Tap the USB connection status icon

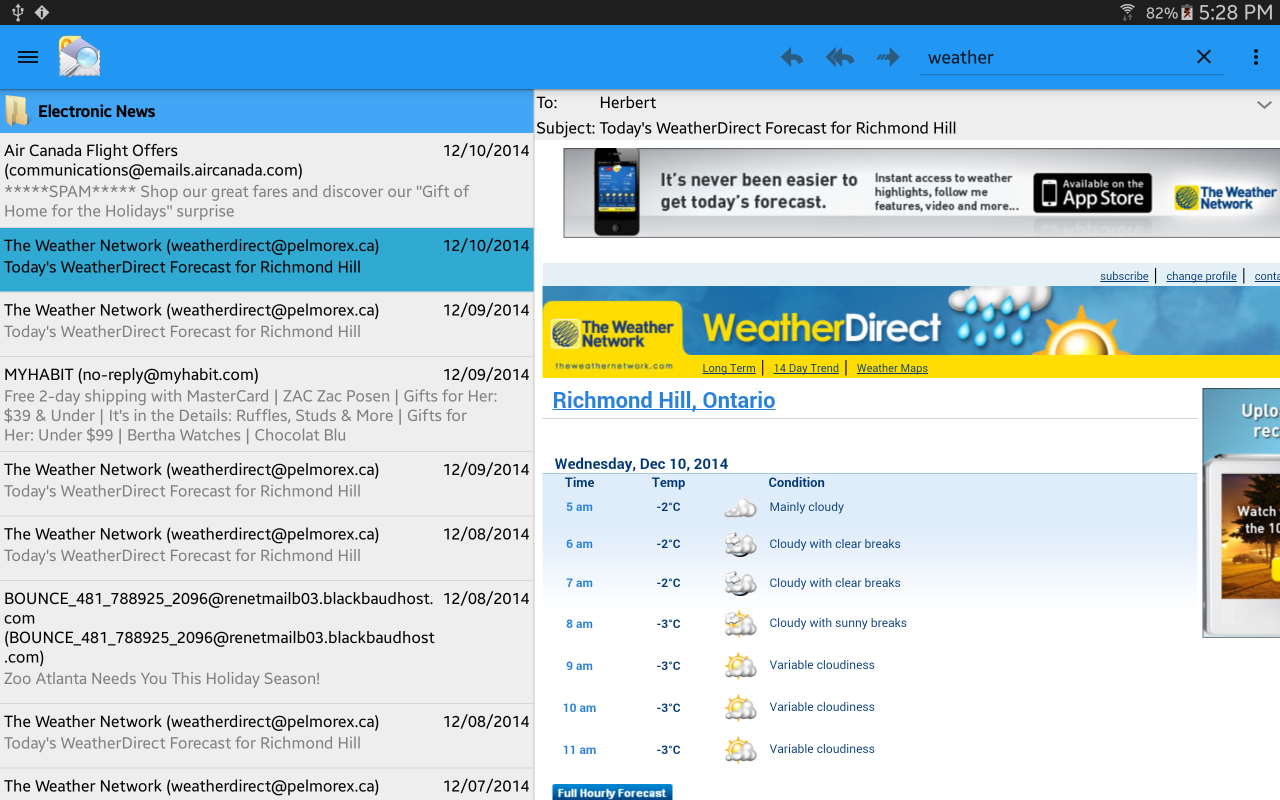(17, 12)
